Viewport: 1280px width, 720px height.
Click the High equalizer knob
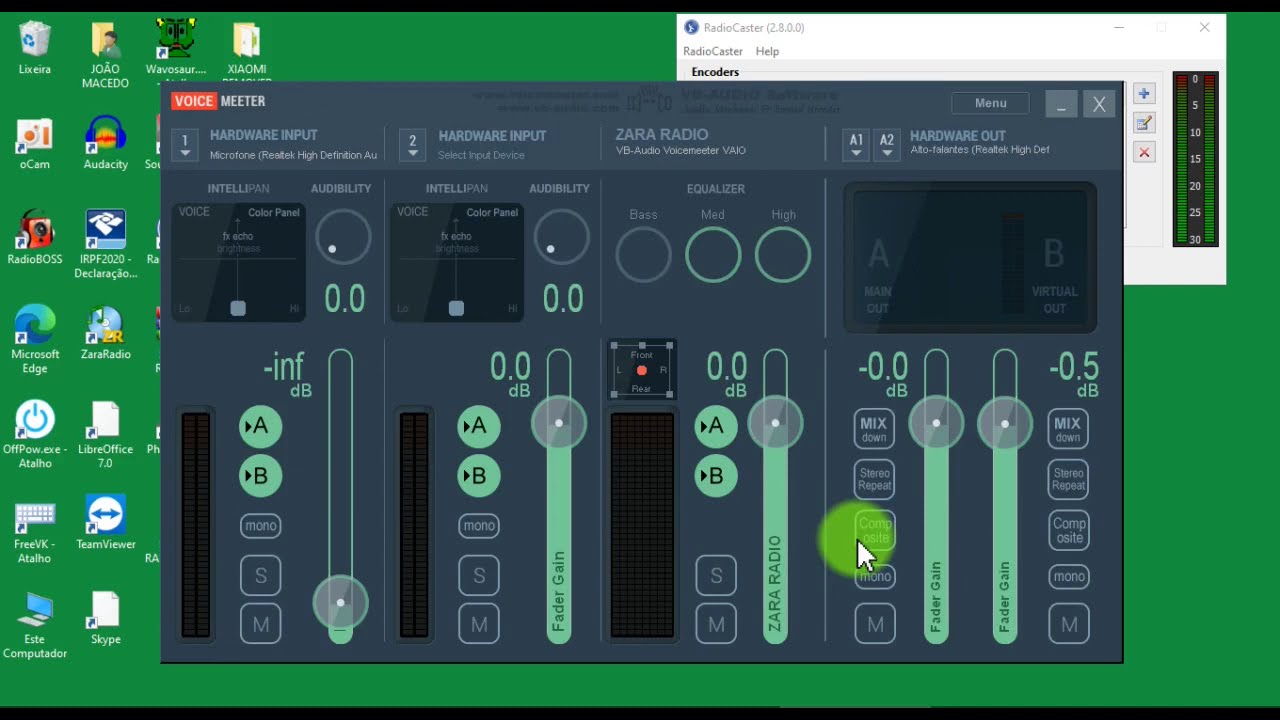tap(783, 255)
